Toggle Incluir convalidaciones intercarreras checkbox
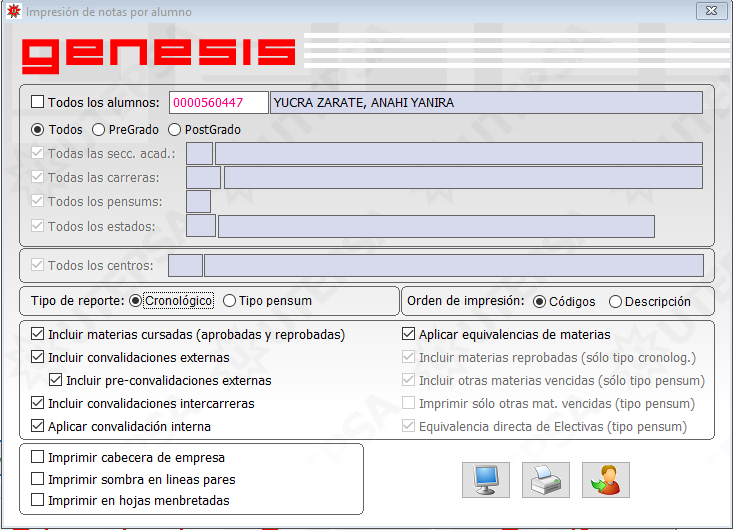 37,403
